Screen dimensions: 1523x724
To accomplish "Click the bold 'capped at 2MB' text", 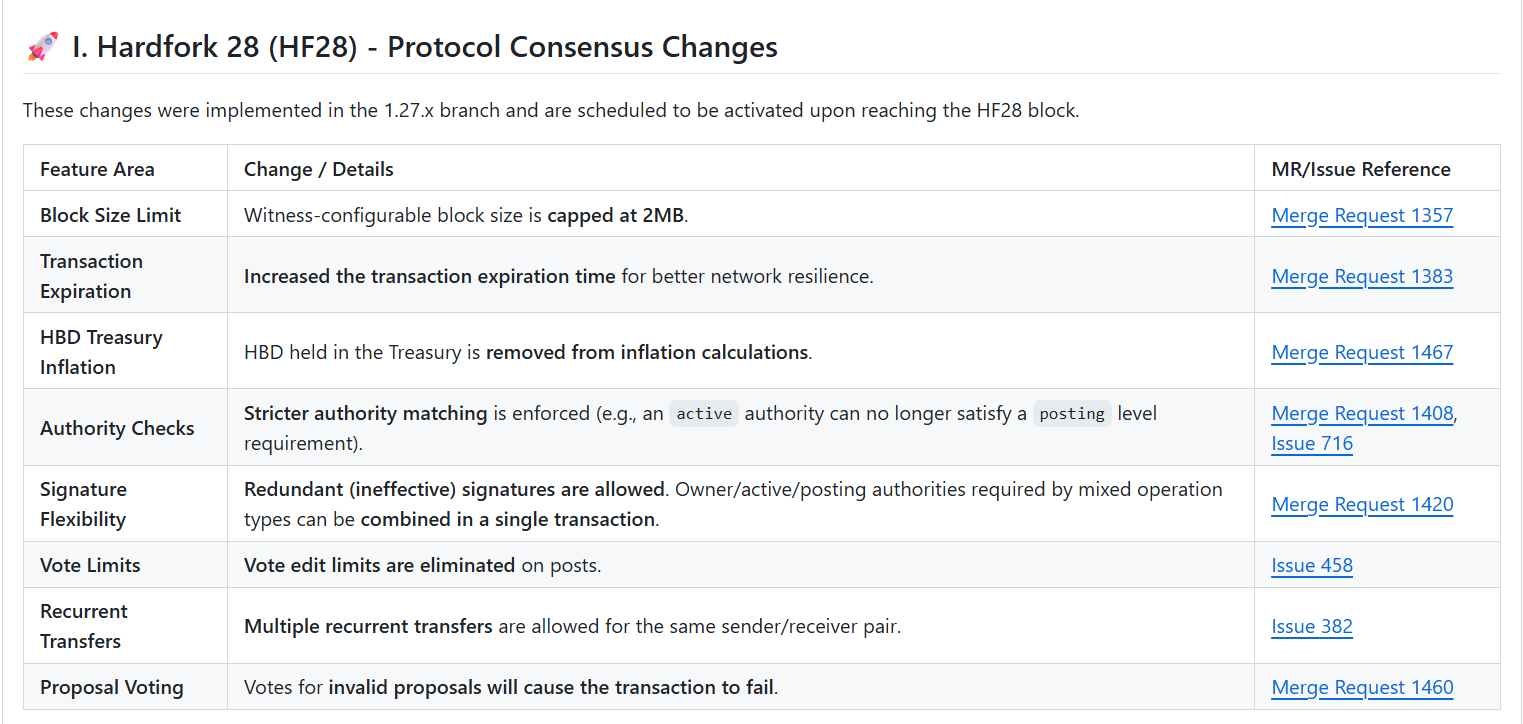I will pyautogui.click(x=615, y=215).
